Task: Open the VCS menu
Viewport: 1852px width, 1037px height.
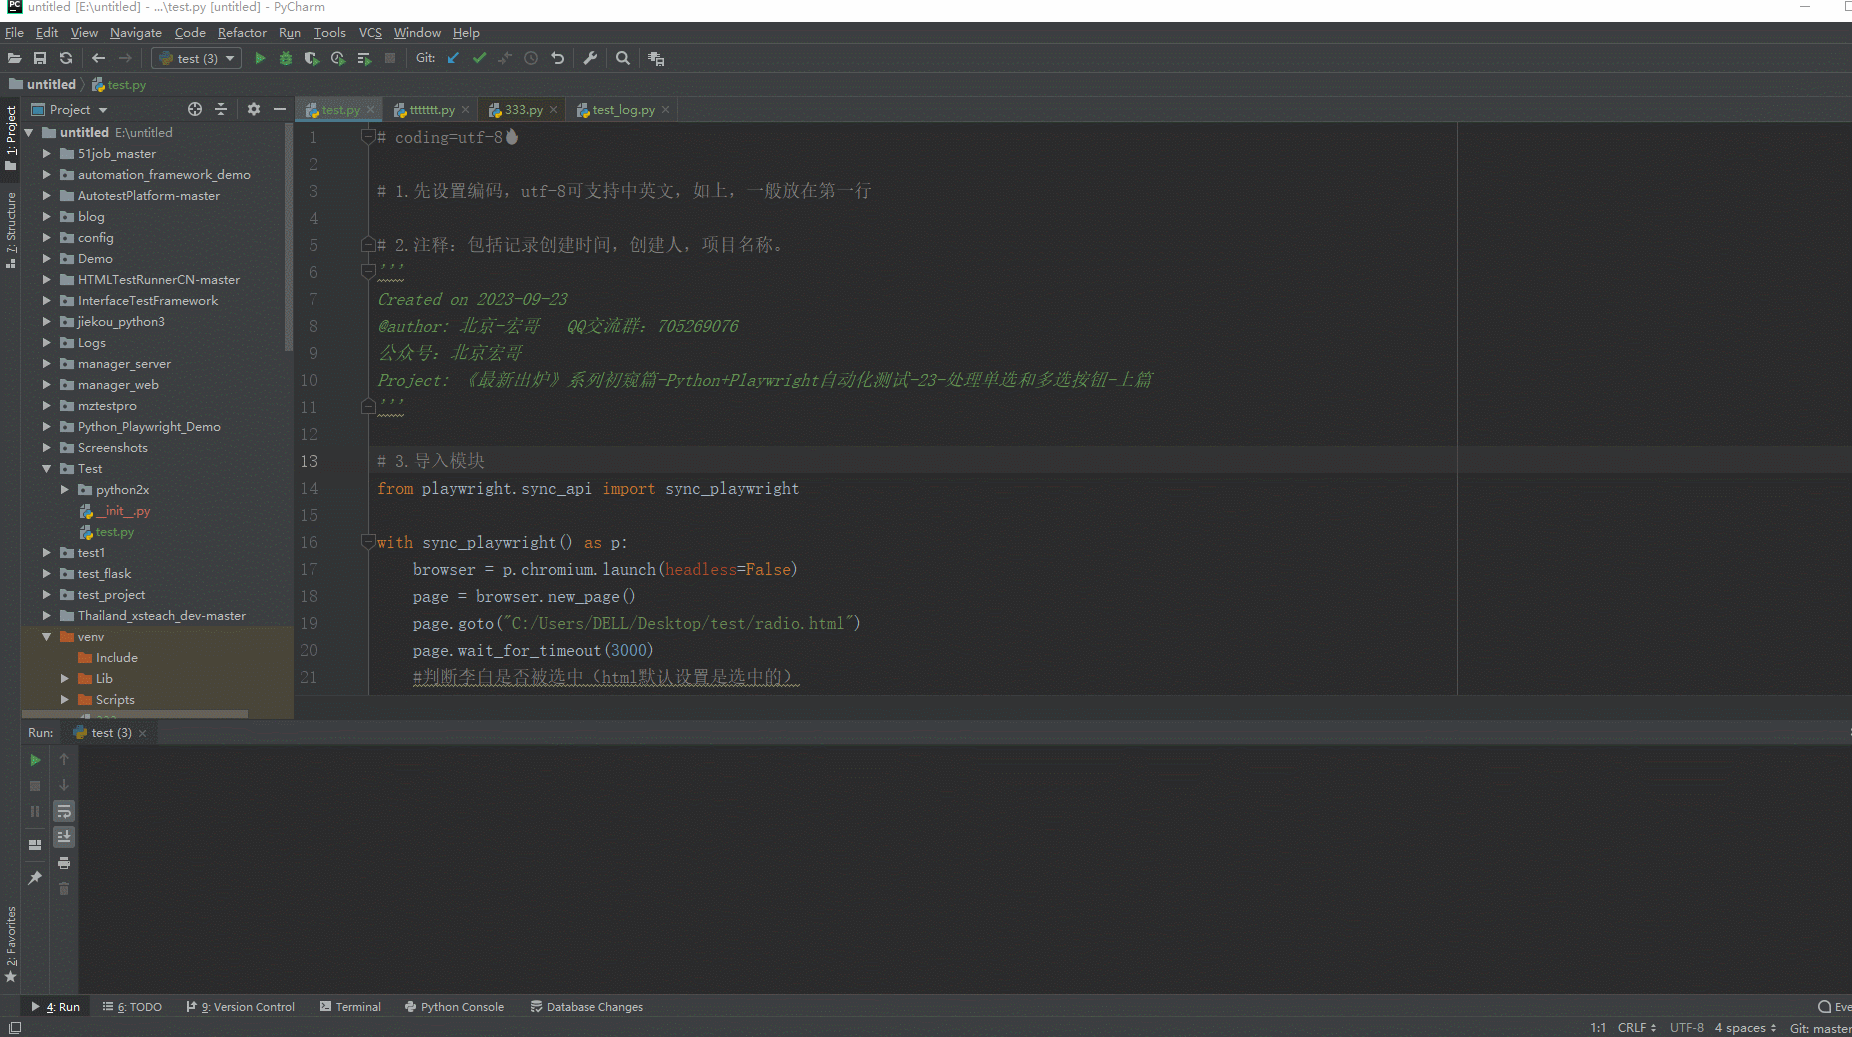Action: tap(370, 32)
